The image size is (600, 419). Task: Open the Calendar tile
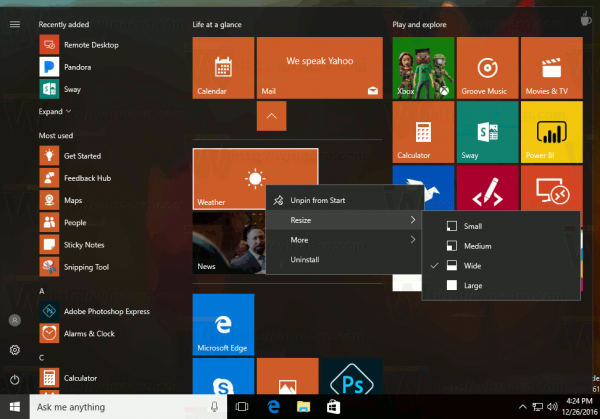(223, 68)
